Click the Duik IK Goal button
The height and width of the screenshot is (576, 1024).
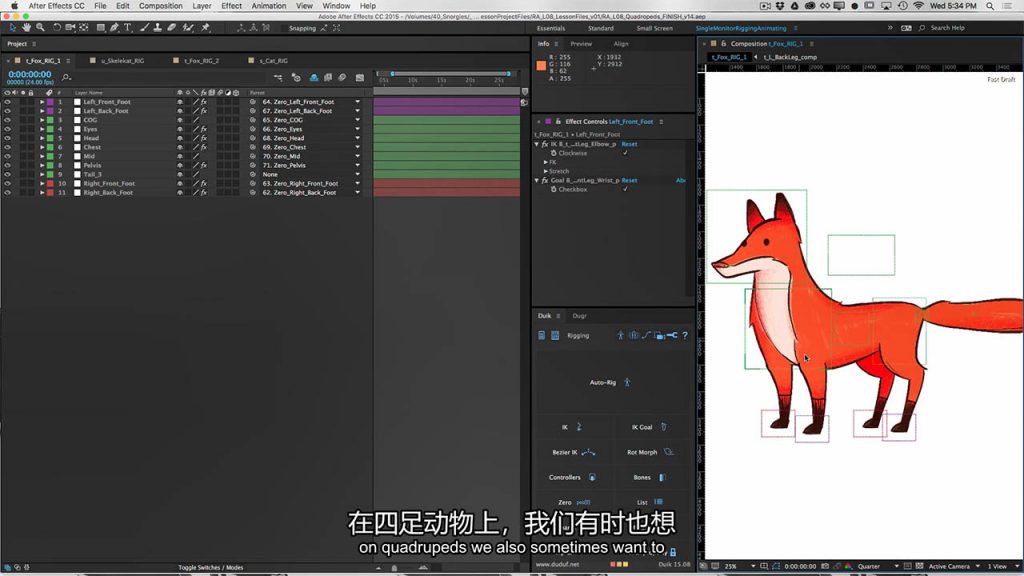coord(649,427)
